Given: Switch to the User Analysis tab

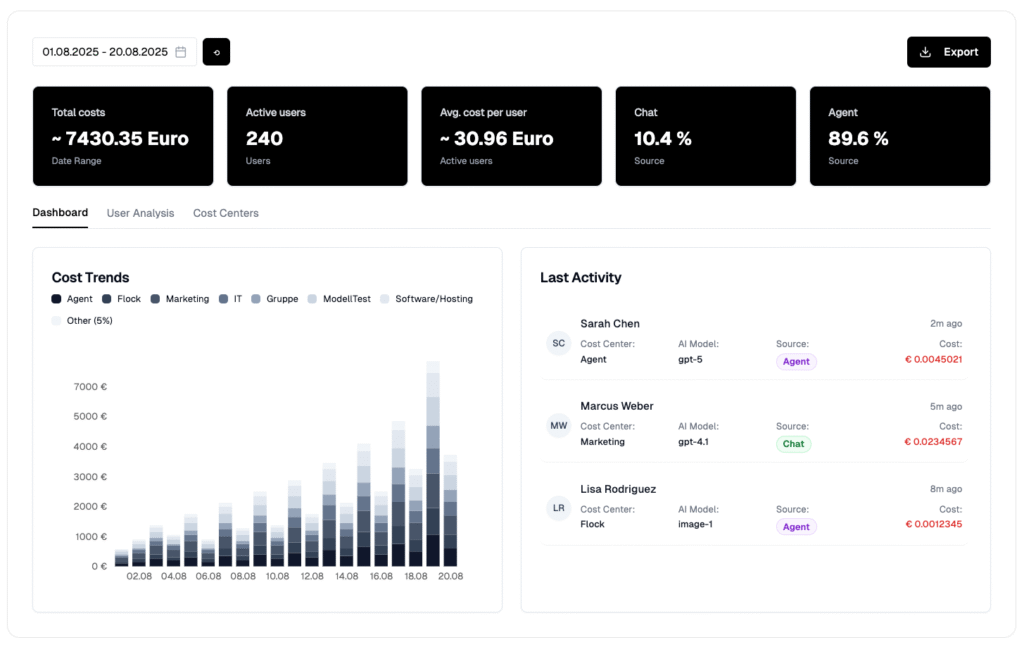Looking at the screenshot, I should click(140, 213).
